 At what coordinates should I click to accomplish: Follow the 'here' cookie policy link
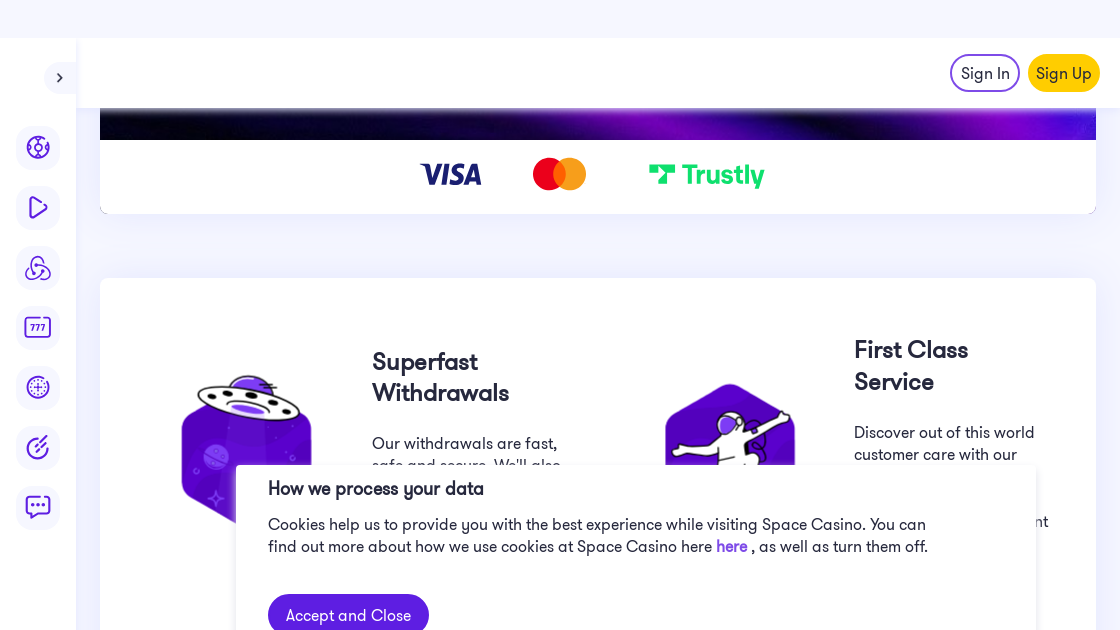click(x=731, y=547)
